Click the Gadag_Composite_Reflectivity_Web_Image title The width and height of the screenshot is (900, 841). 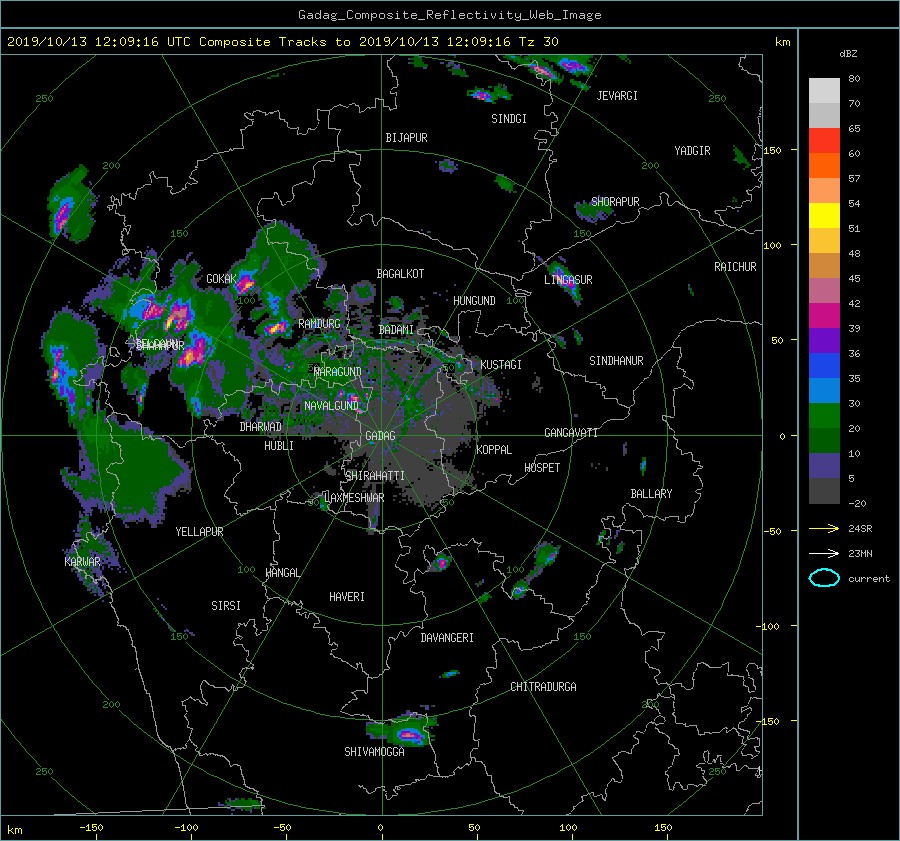pyautogui.click(x=449, y=15)
